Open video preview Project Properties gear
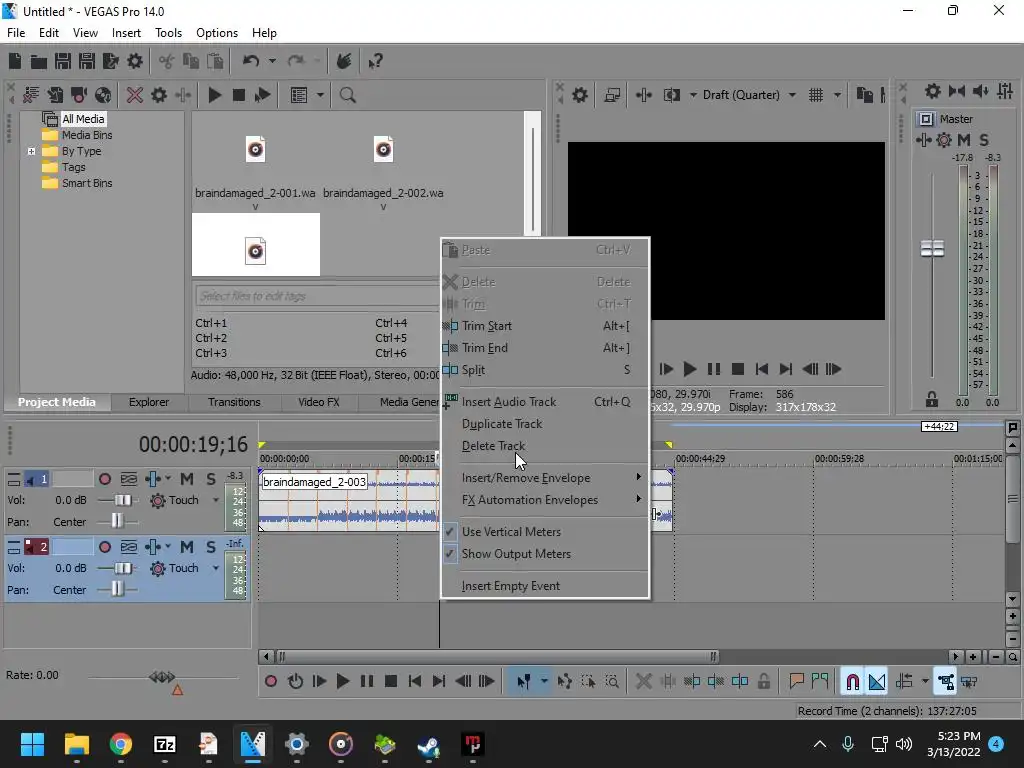 [x=579, y=95]
